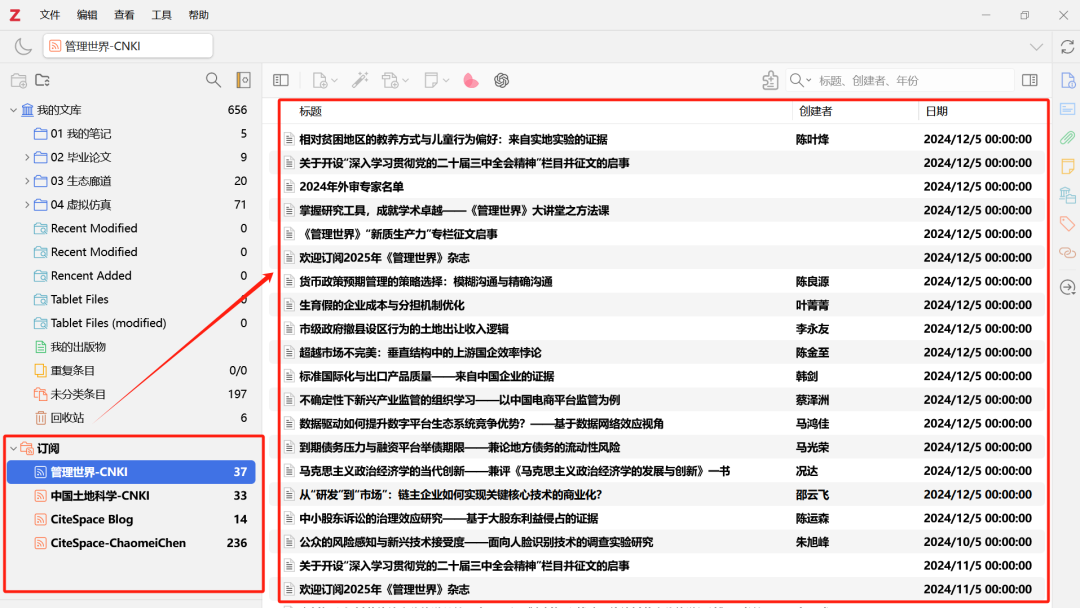Open the 编辑 menu
This screenshot has width=1080, height=608.
(87, 15)
